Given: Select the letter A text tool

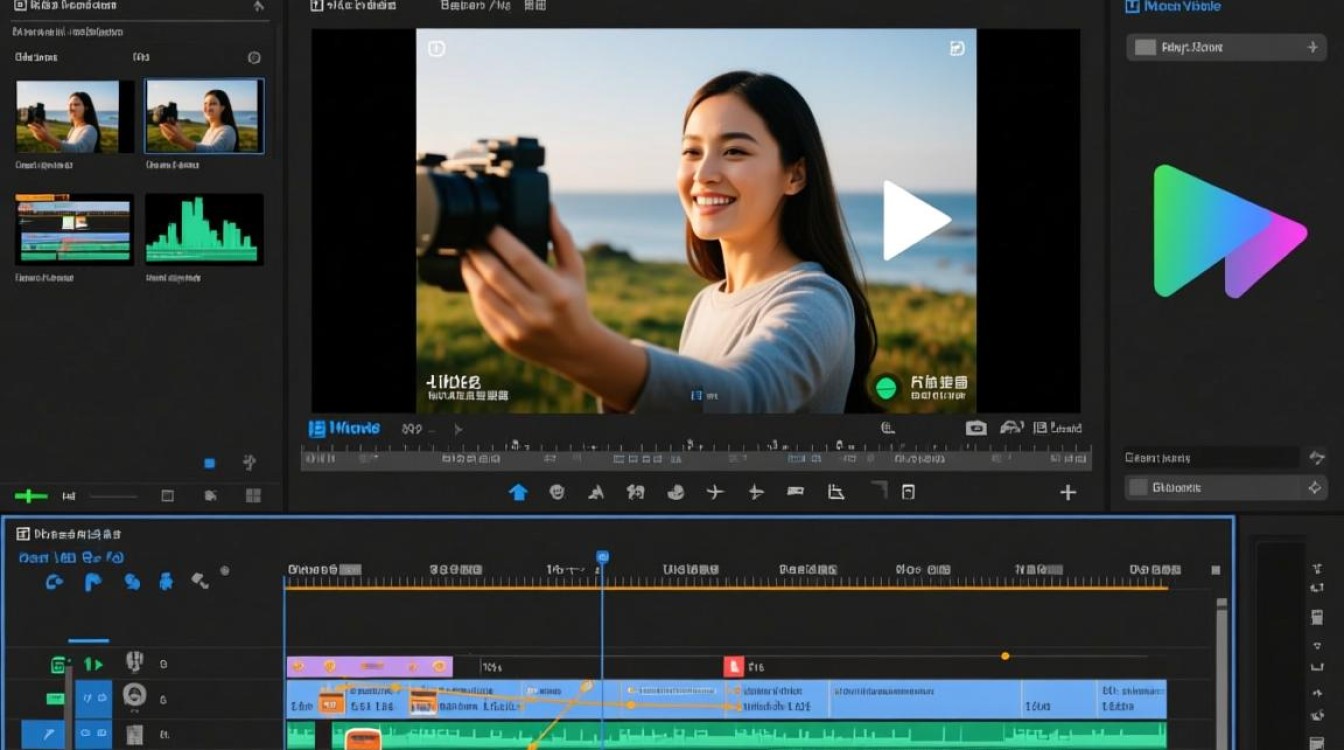Looking at the screenshot, I should pos(596,492).
